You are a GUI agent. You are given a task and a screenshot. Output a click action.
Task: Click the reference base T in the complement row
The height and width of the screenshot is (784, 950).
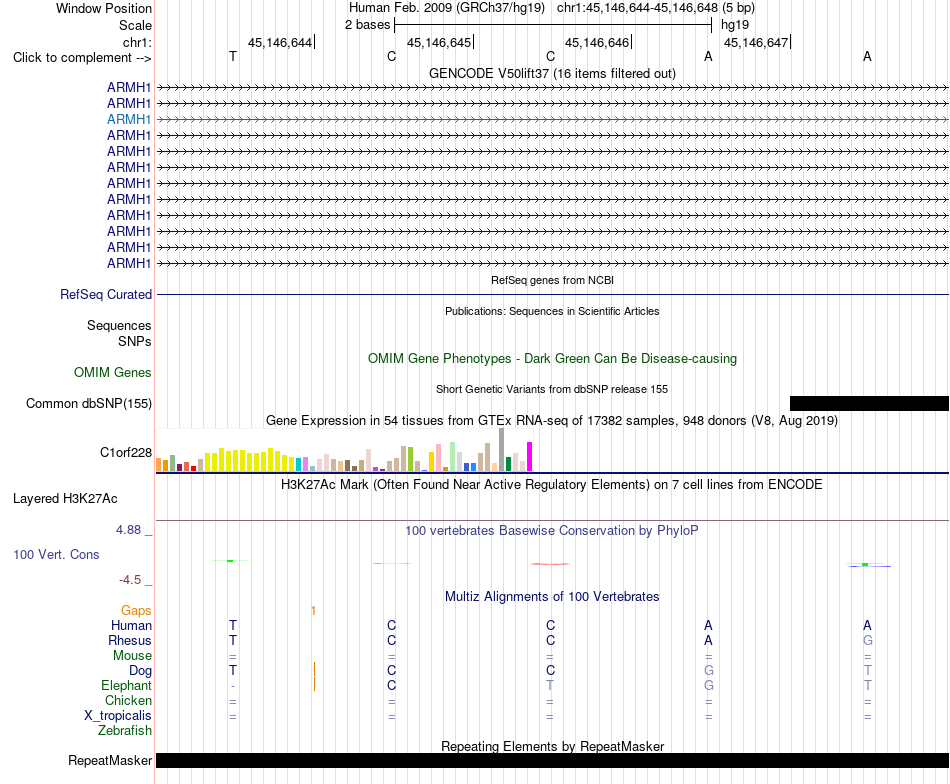(233, 56)
